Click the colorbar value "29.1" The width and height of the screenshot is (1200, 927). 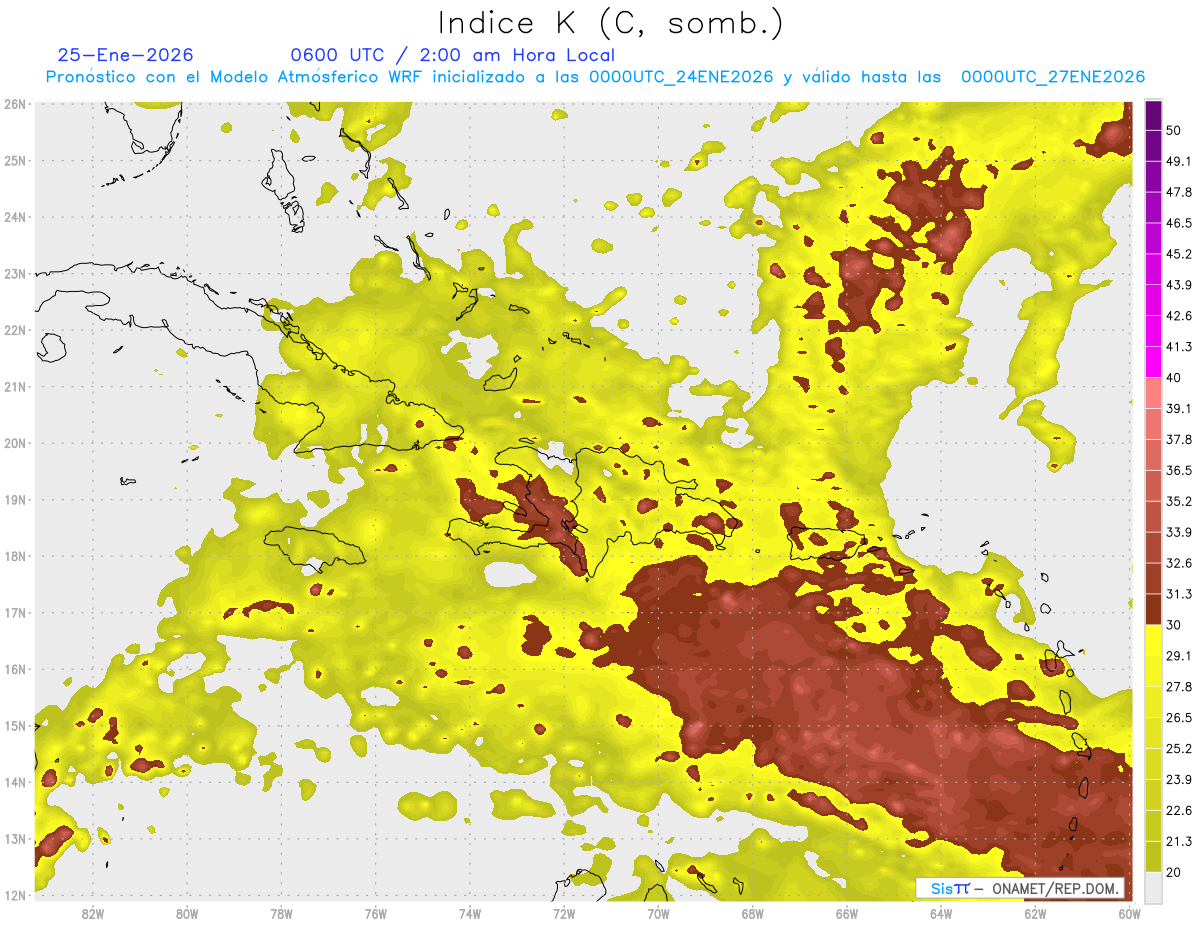click(1179, 656)
